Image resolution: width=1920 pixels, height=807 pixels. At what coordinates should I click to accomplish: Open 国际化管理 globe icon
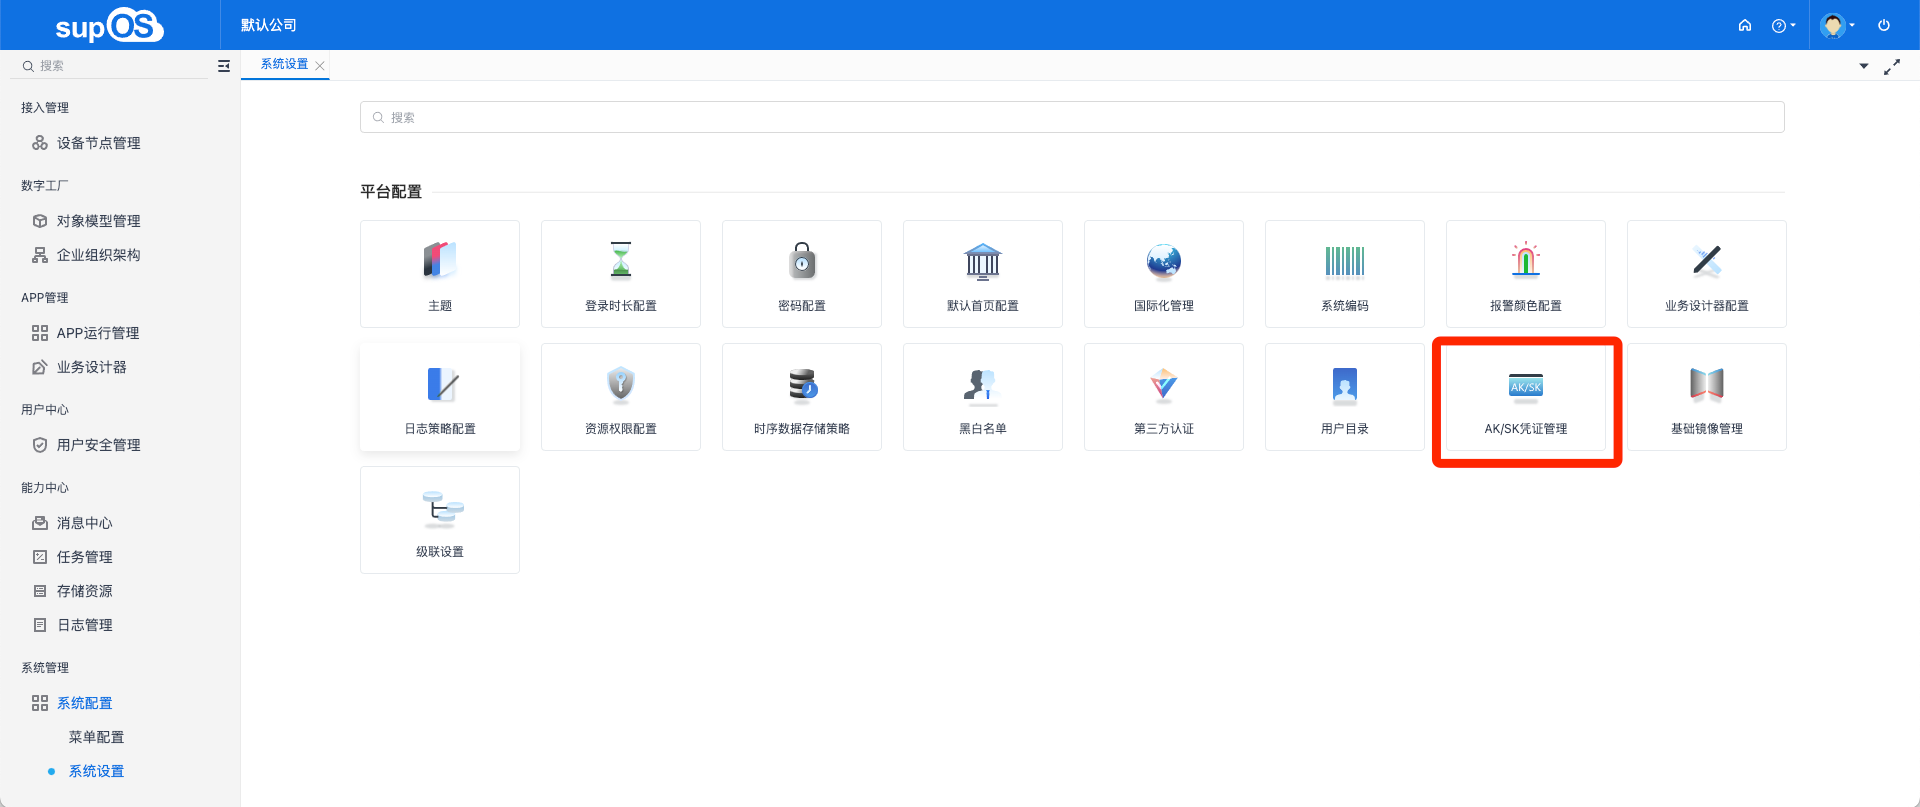pyautogui.click(x=1163, y=261)
